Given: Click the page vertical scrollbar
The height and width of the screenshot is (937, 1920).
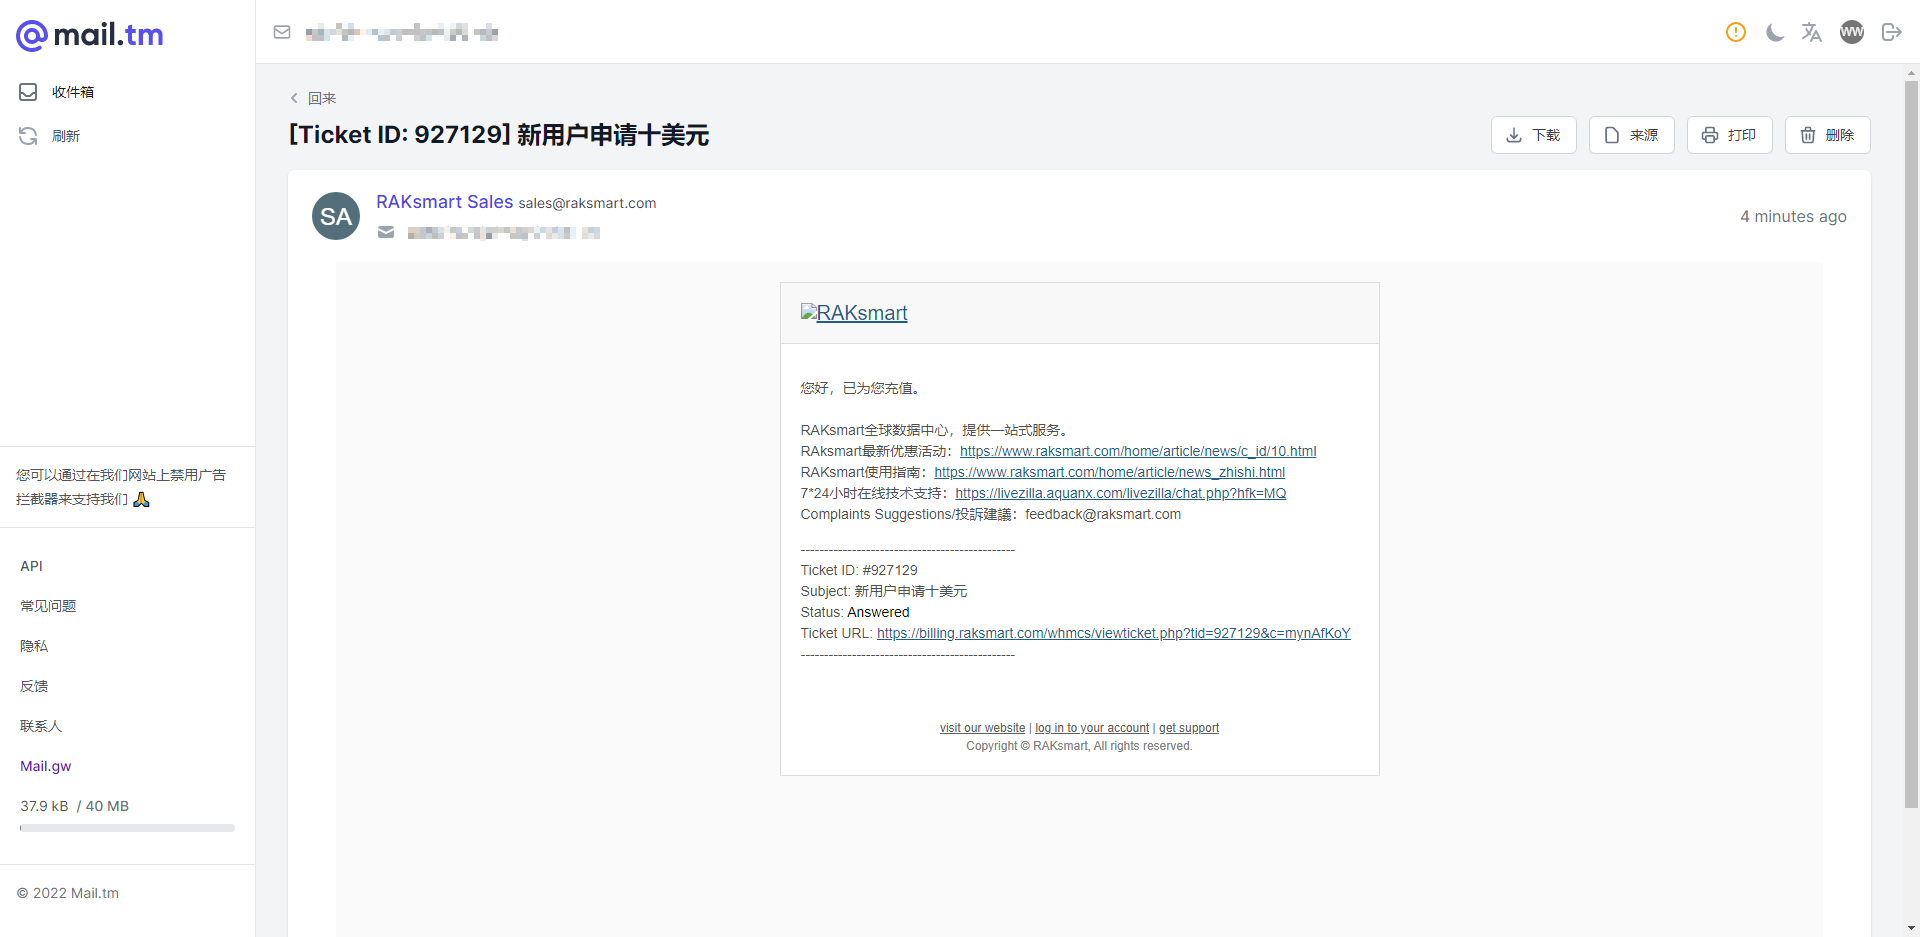Looking at the screenshot, I should [x=1912, y=444].
